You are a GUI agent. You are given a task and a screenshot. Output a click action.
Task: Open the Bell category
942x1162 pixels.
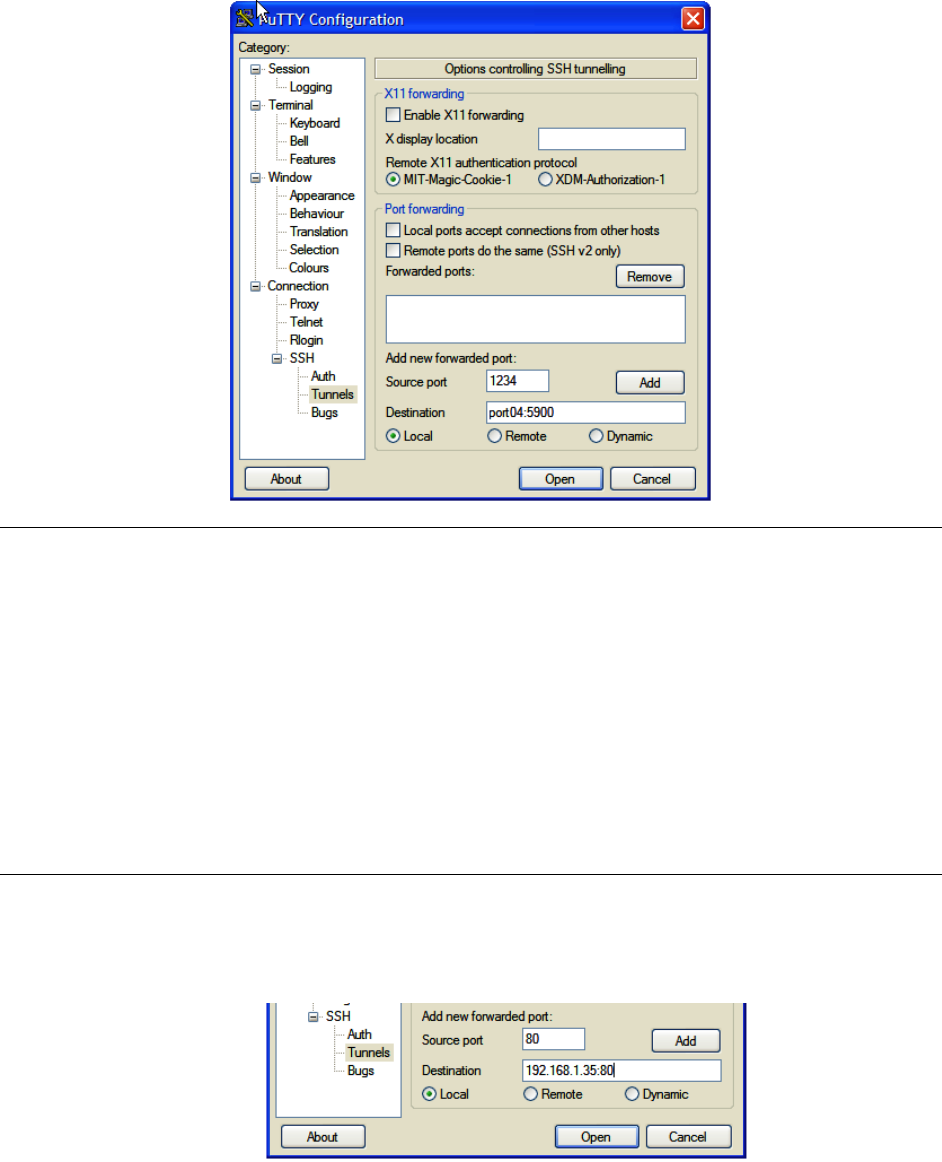point(299,141)
